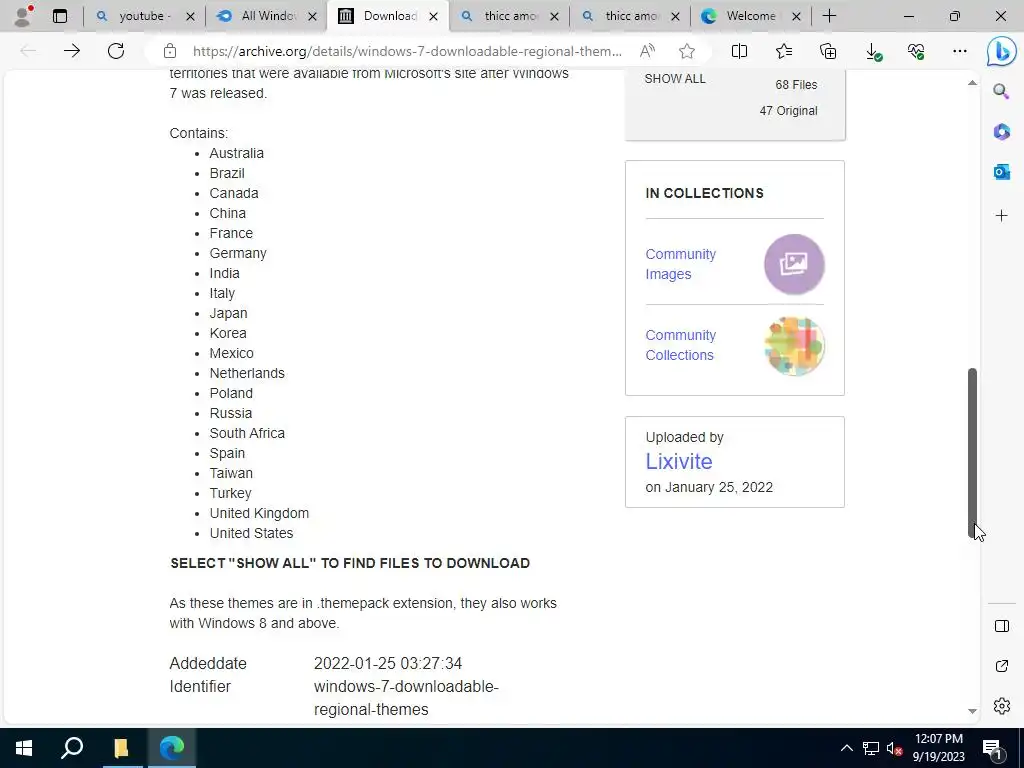Open a new browser tab
Image resolution: width=1024 pixels, height=768 pixels.
[829, 16]
